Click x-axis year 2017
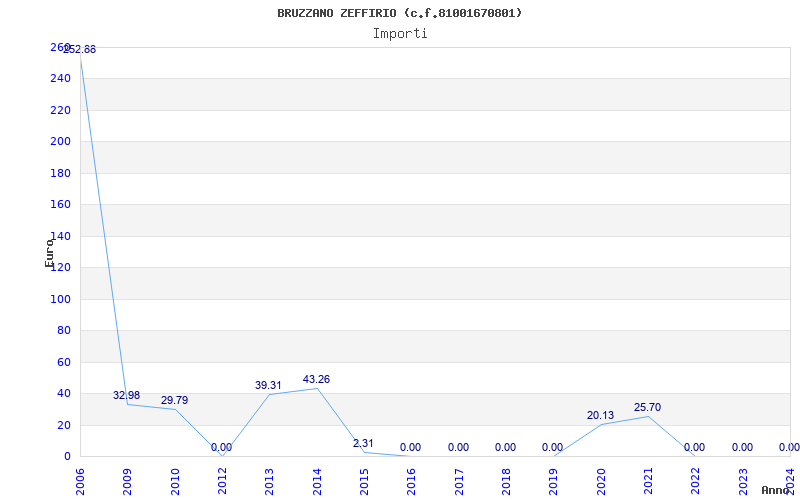Image resolution: width=800 pixels, height=500 pixels. click(x=459, y=482)
